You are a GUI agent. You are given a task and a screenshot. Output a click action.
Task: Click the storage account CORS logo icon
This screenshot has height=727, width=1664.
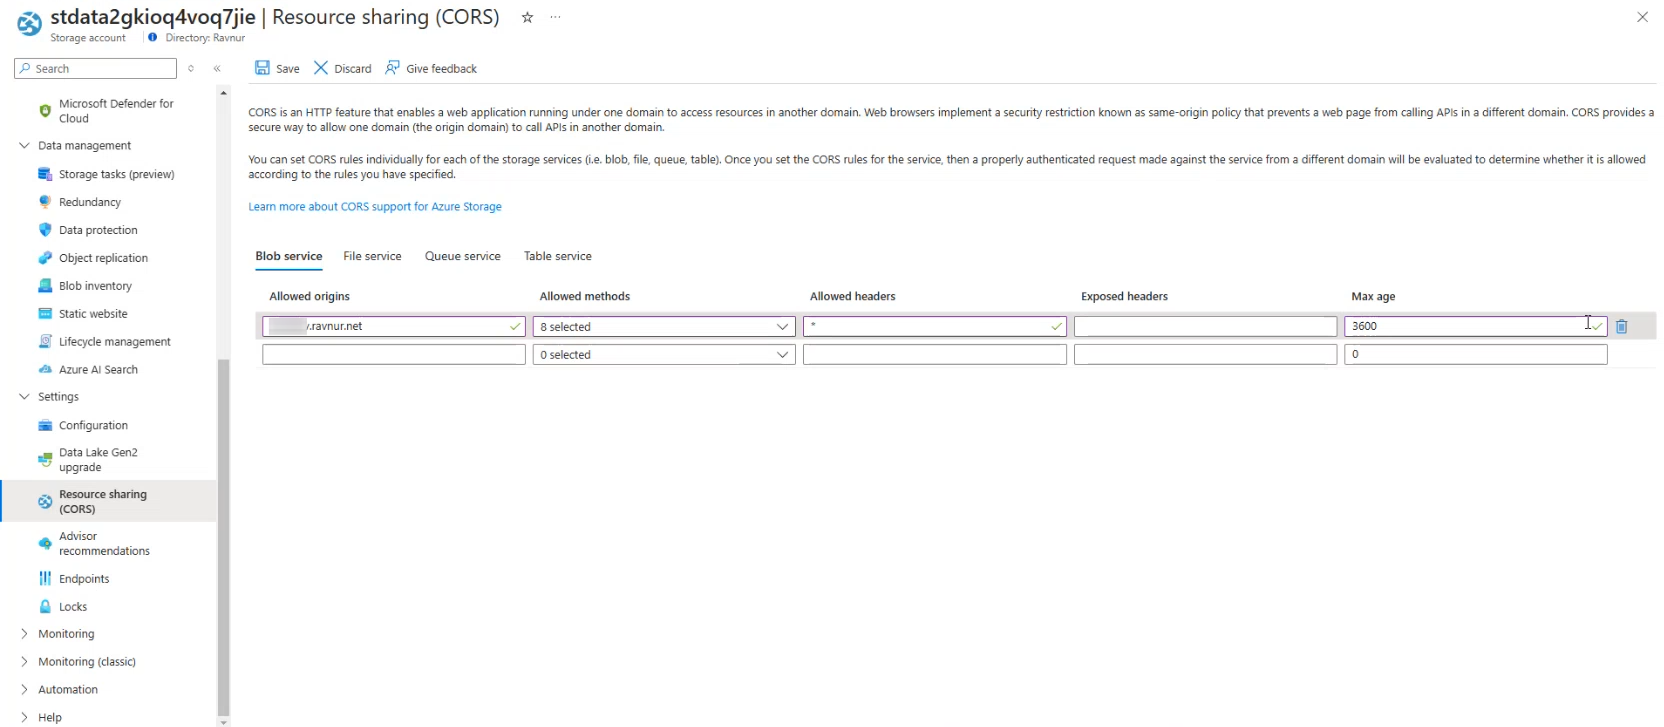tap(30, 24)
